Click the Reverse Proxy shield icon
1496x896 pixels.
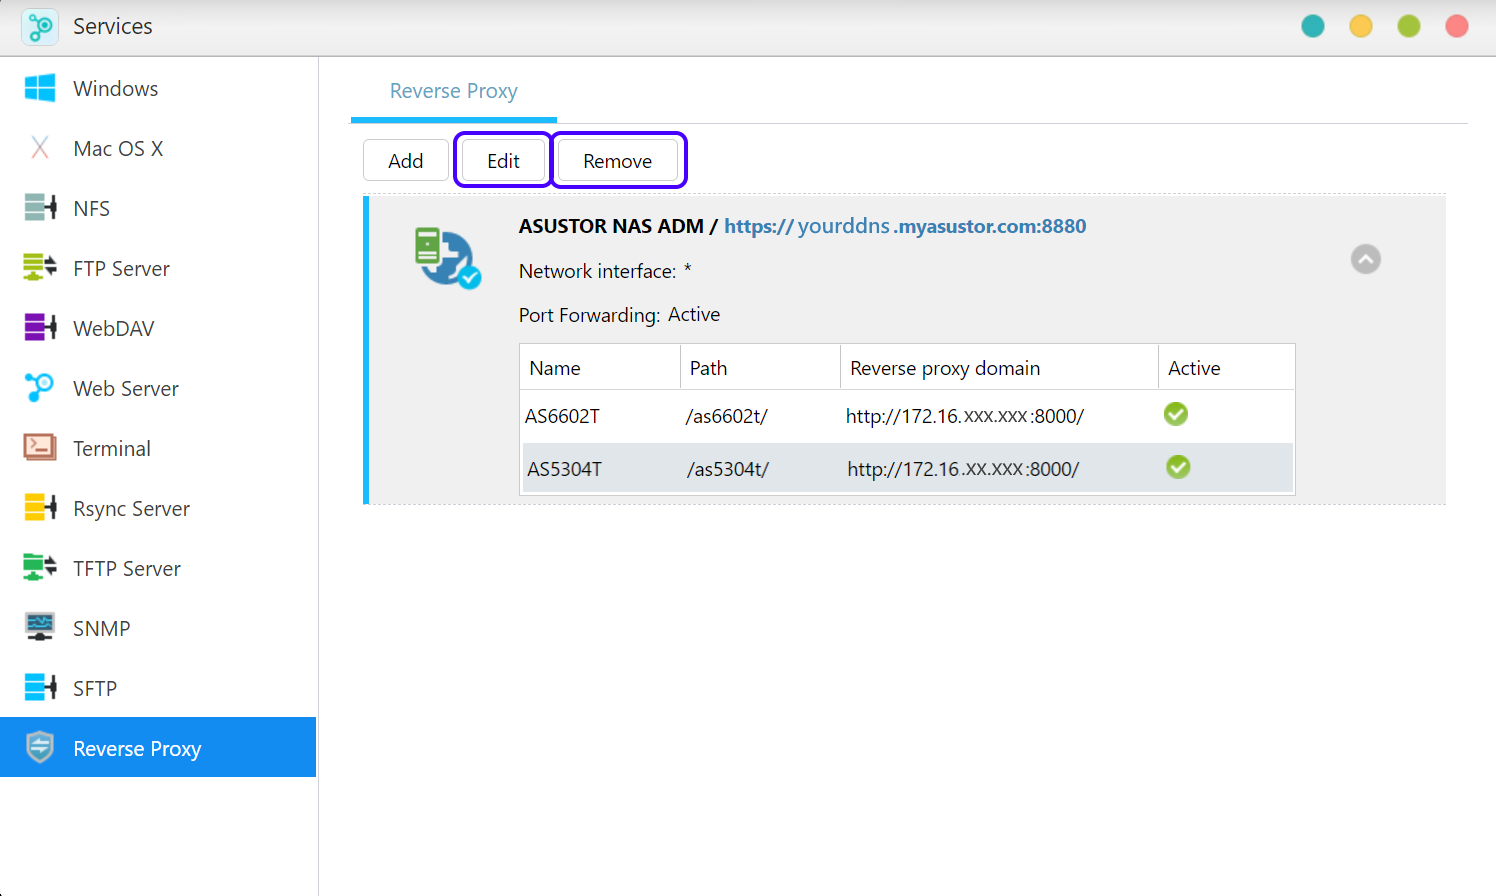click(40, 747)
